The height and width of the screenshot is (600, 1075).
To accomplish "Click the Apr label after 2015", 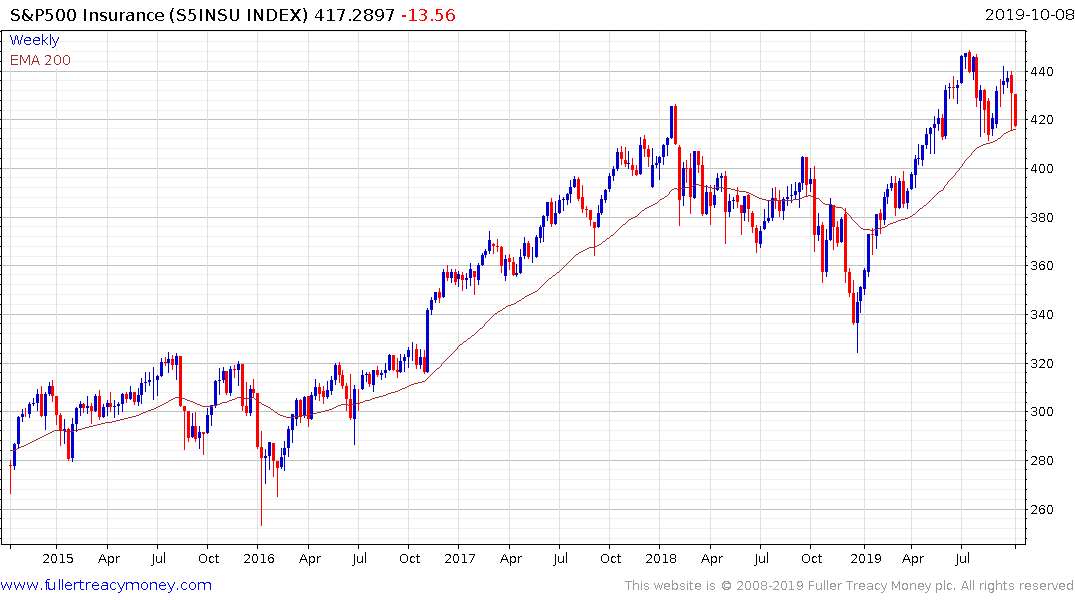I will (x=109, y=559).
